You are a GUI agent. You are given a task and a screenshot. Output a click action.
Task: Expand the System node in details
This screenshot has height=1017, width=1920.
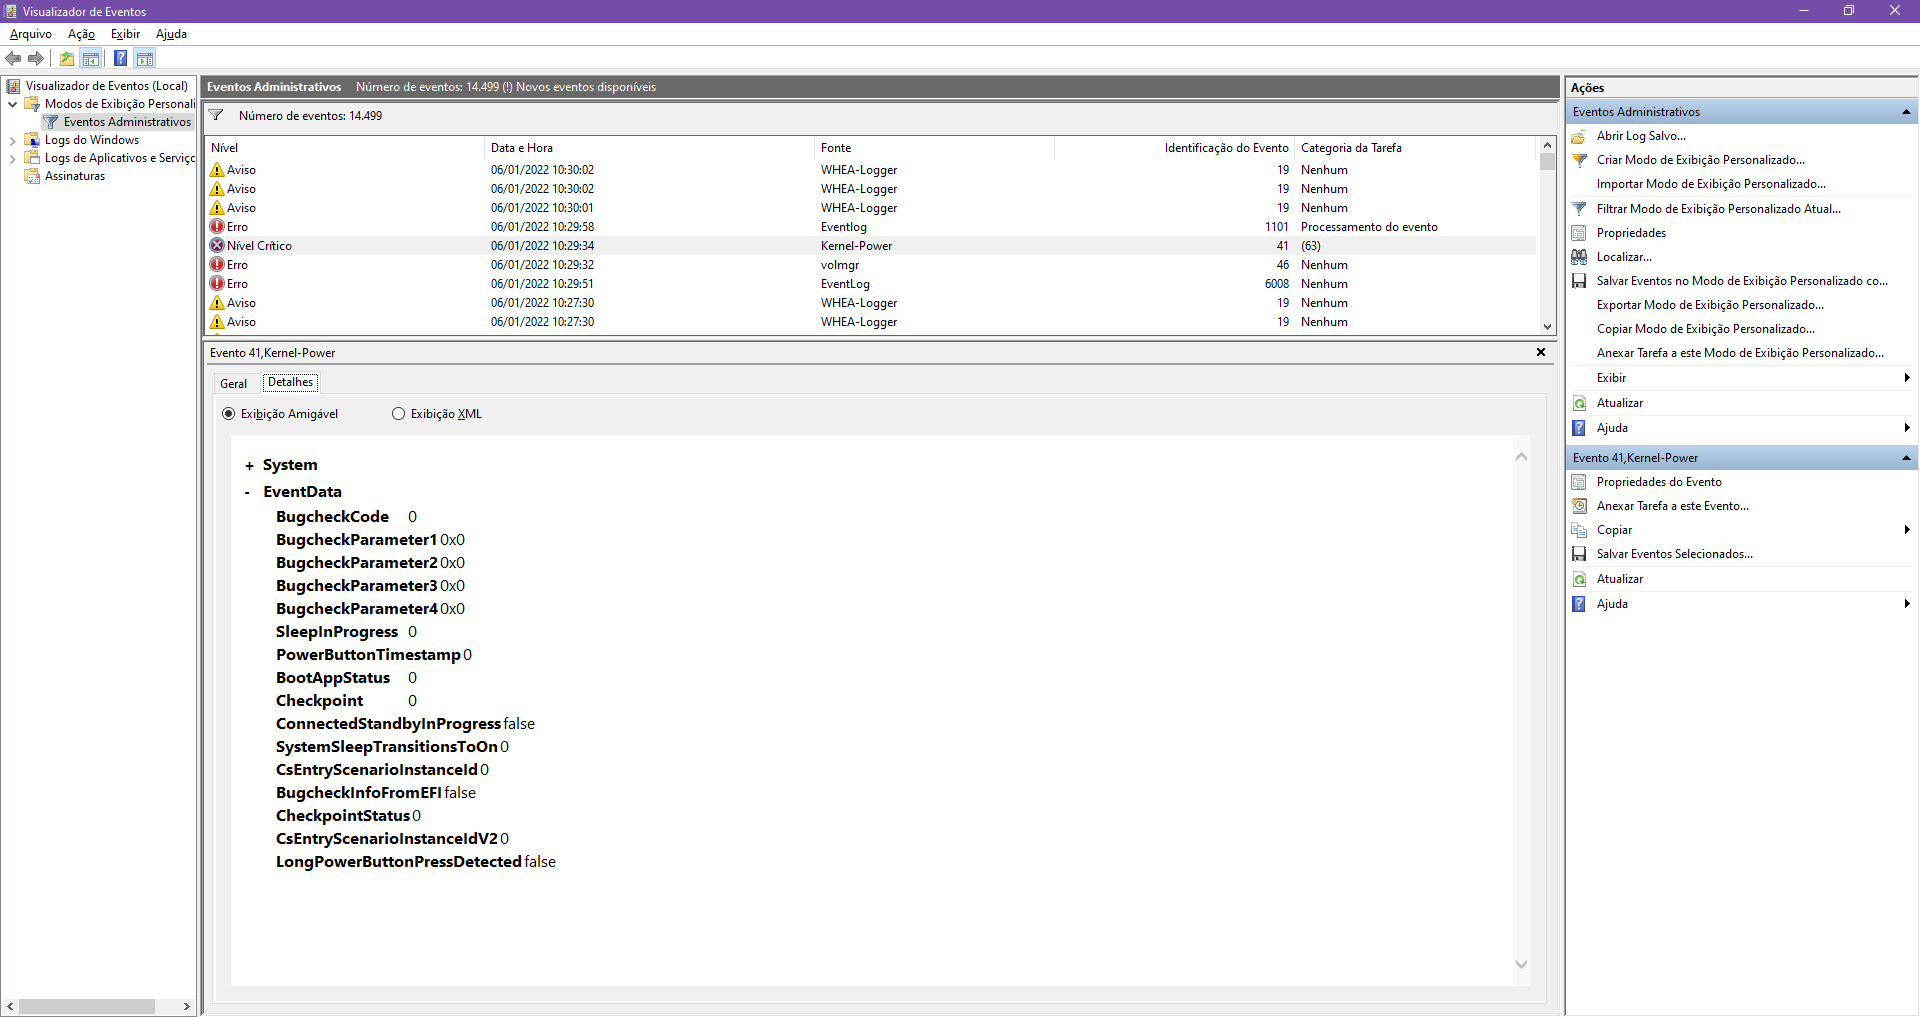pos(249,466)
